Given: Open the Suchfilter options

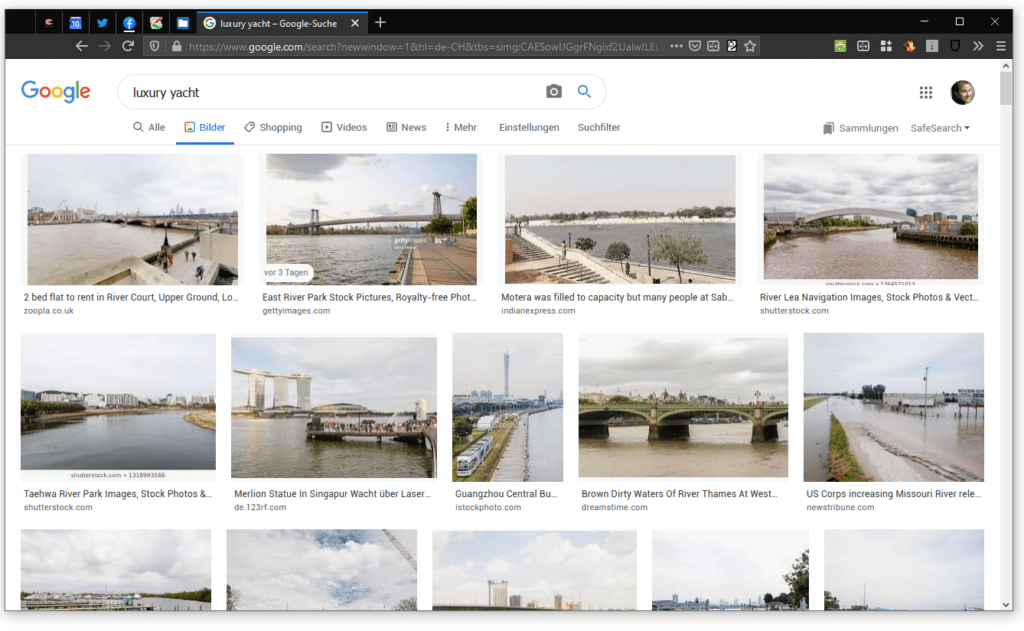Looking at the screenshot, I should pos(599,127).
